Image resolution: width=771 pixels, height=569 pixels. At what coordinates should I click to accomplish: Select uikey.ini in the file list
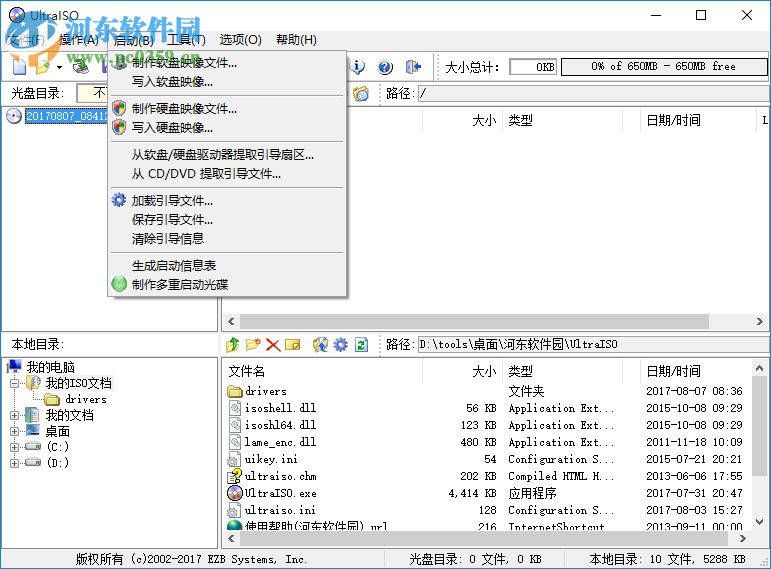coord(271,459)
